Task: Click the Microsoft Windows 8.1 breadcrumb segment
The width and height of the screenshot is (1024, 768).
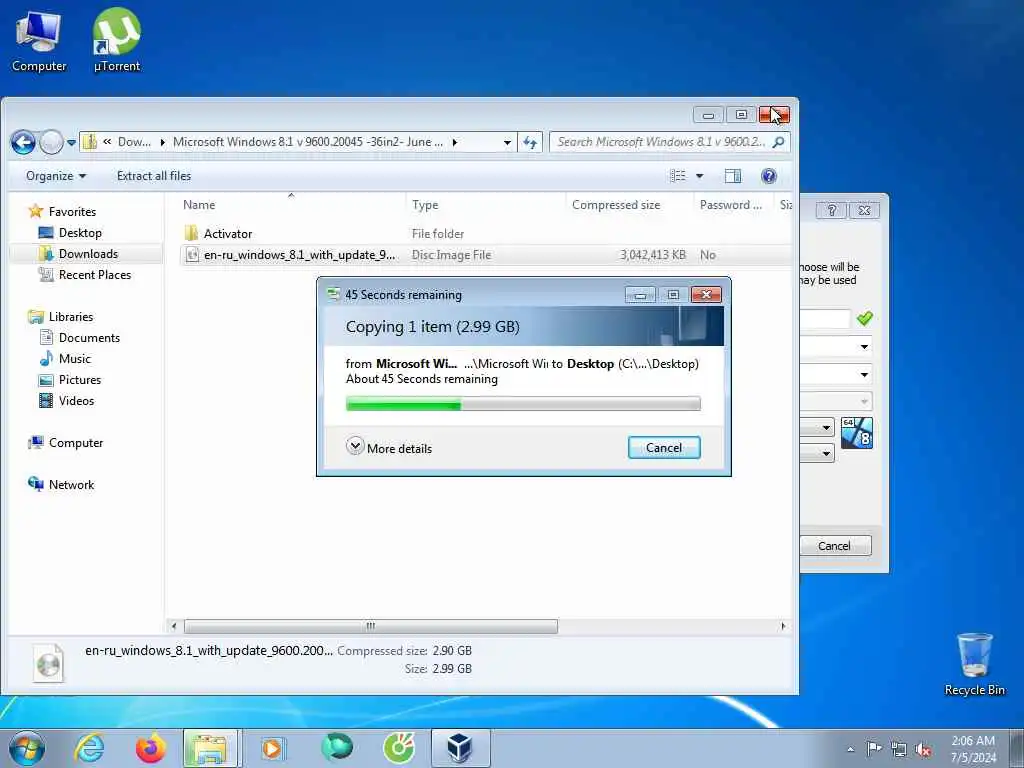Action: (x=307, y=142)
